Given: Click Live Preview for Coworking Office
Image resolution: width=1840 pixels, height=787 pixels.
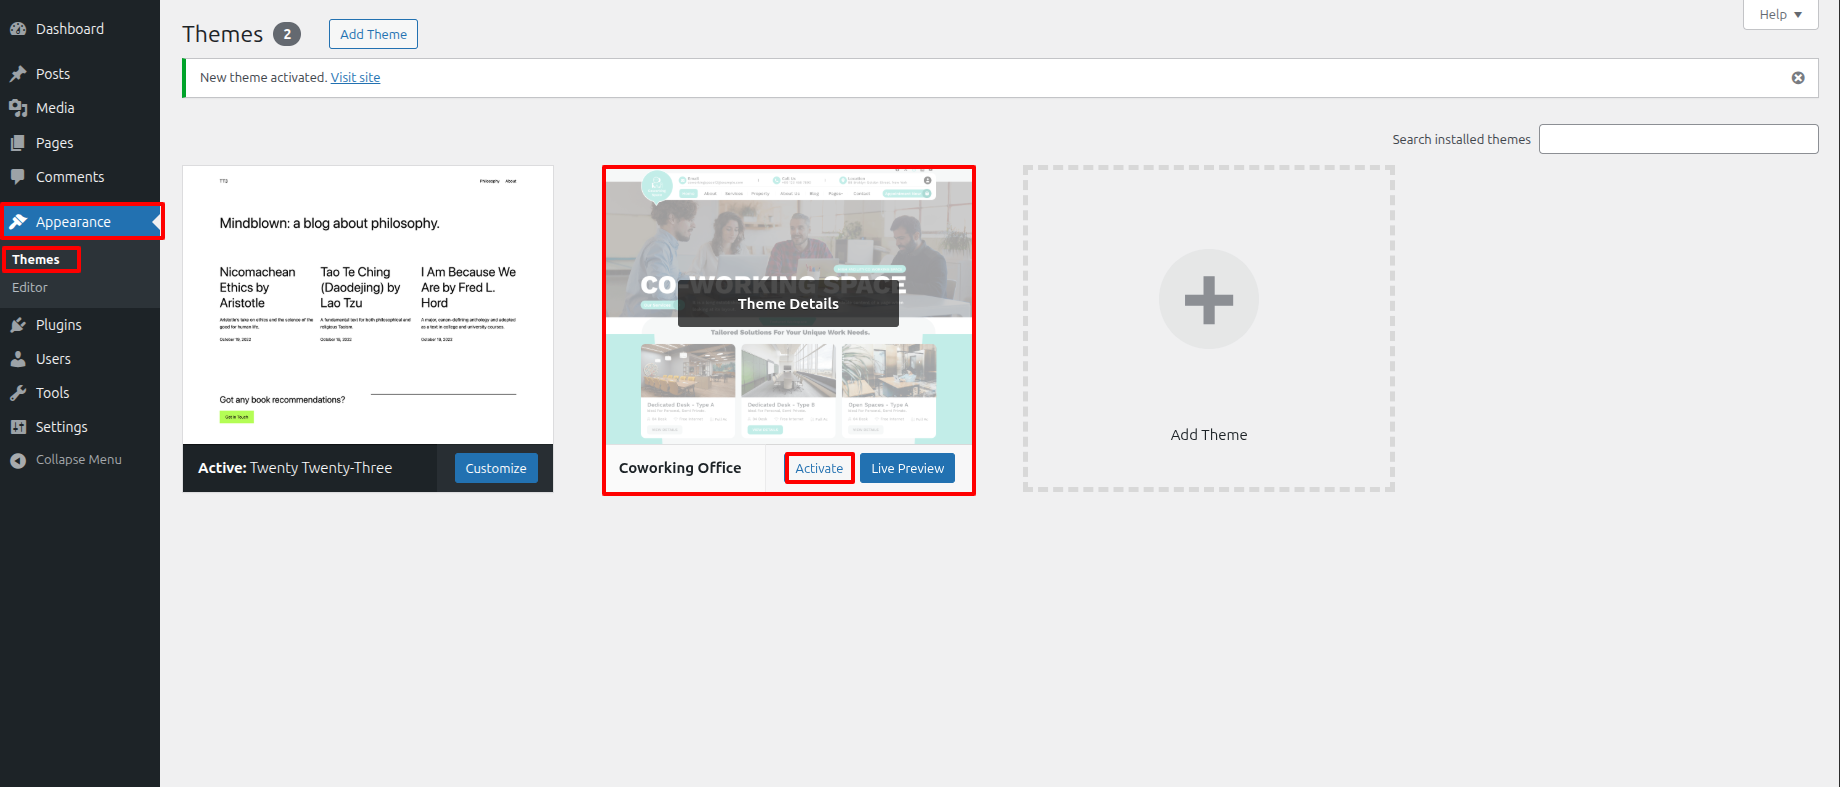Looking at the screenshot, I should (907, 468).
